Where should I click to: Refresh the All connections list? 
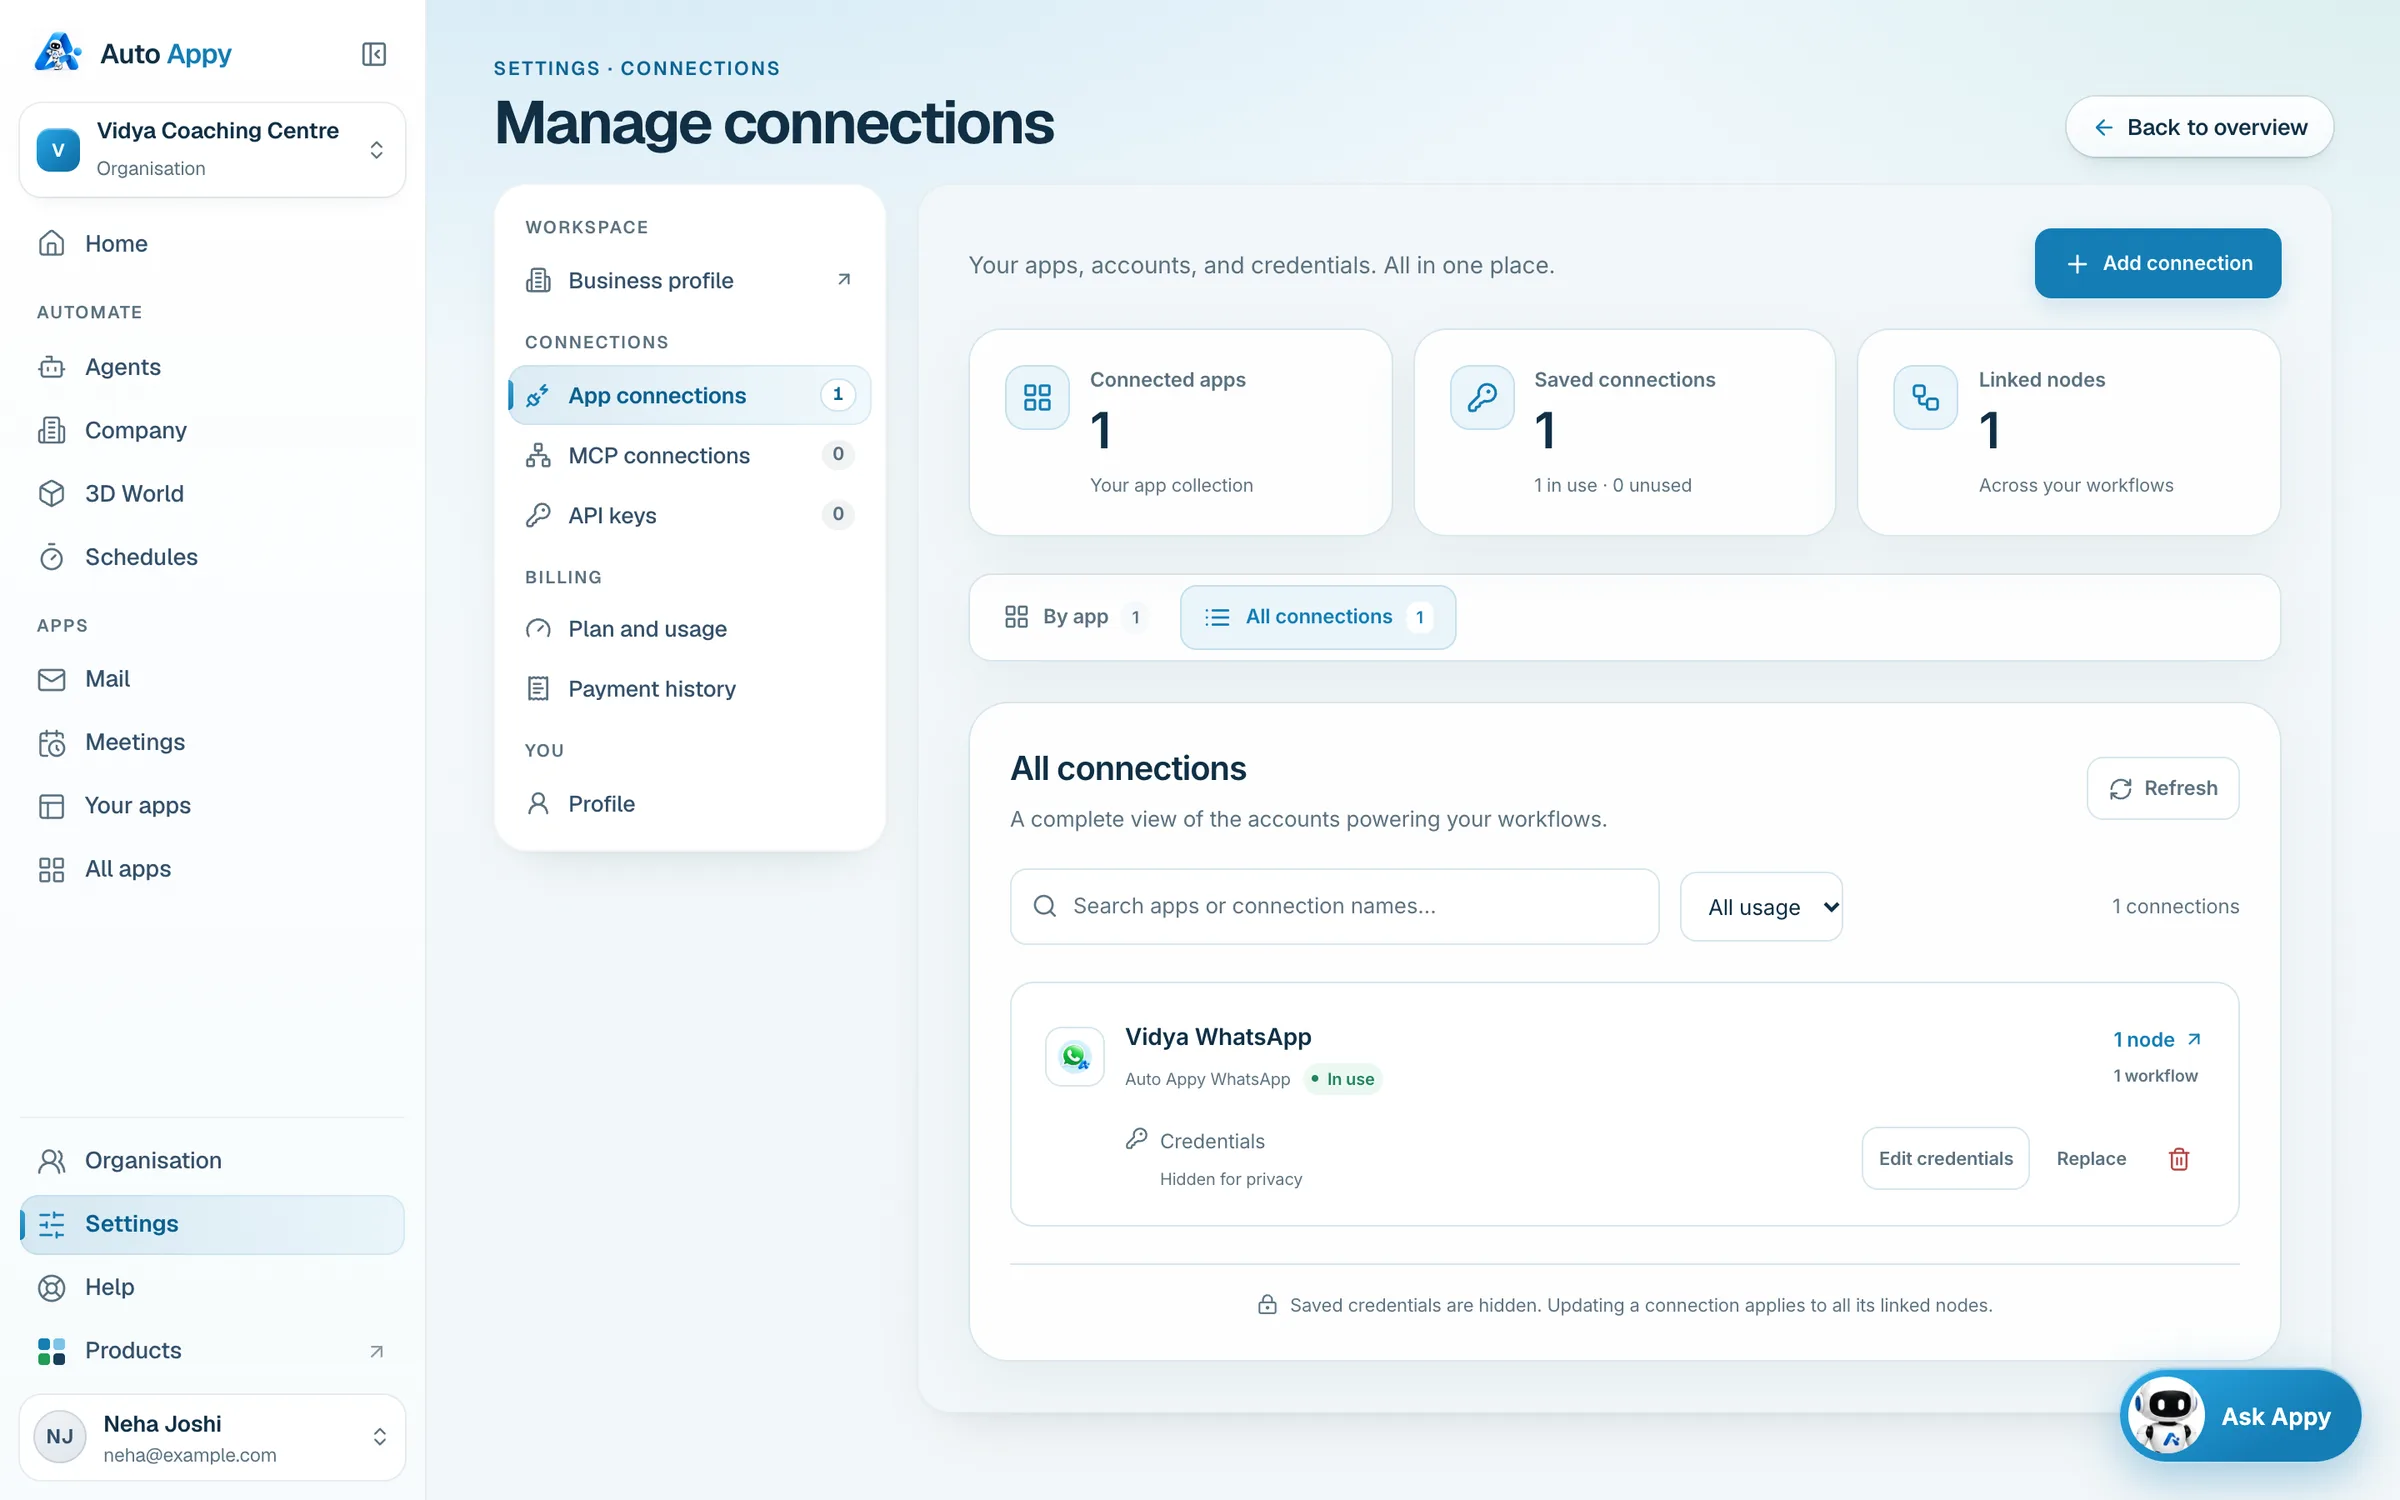coord(2163,789)
